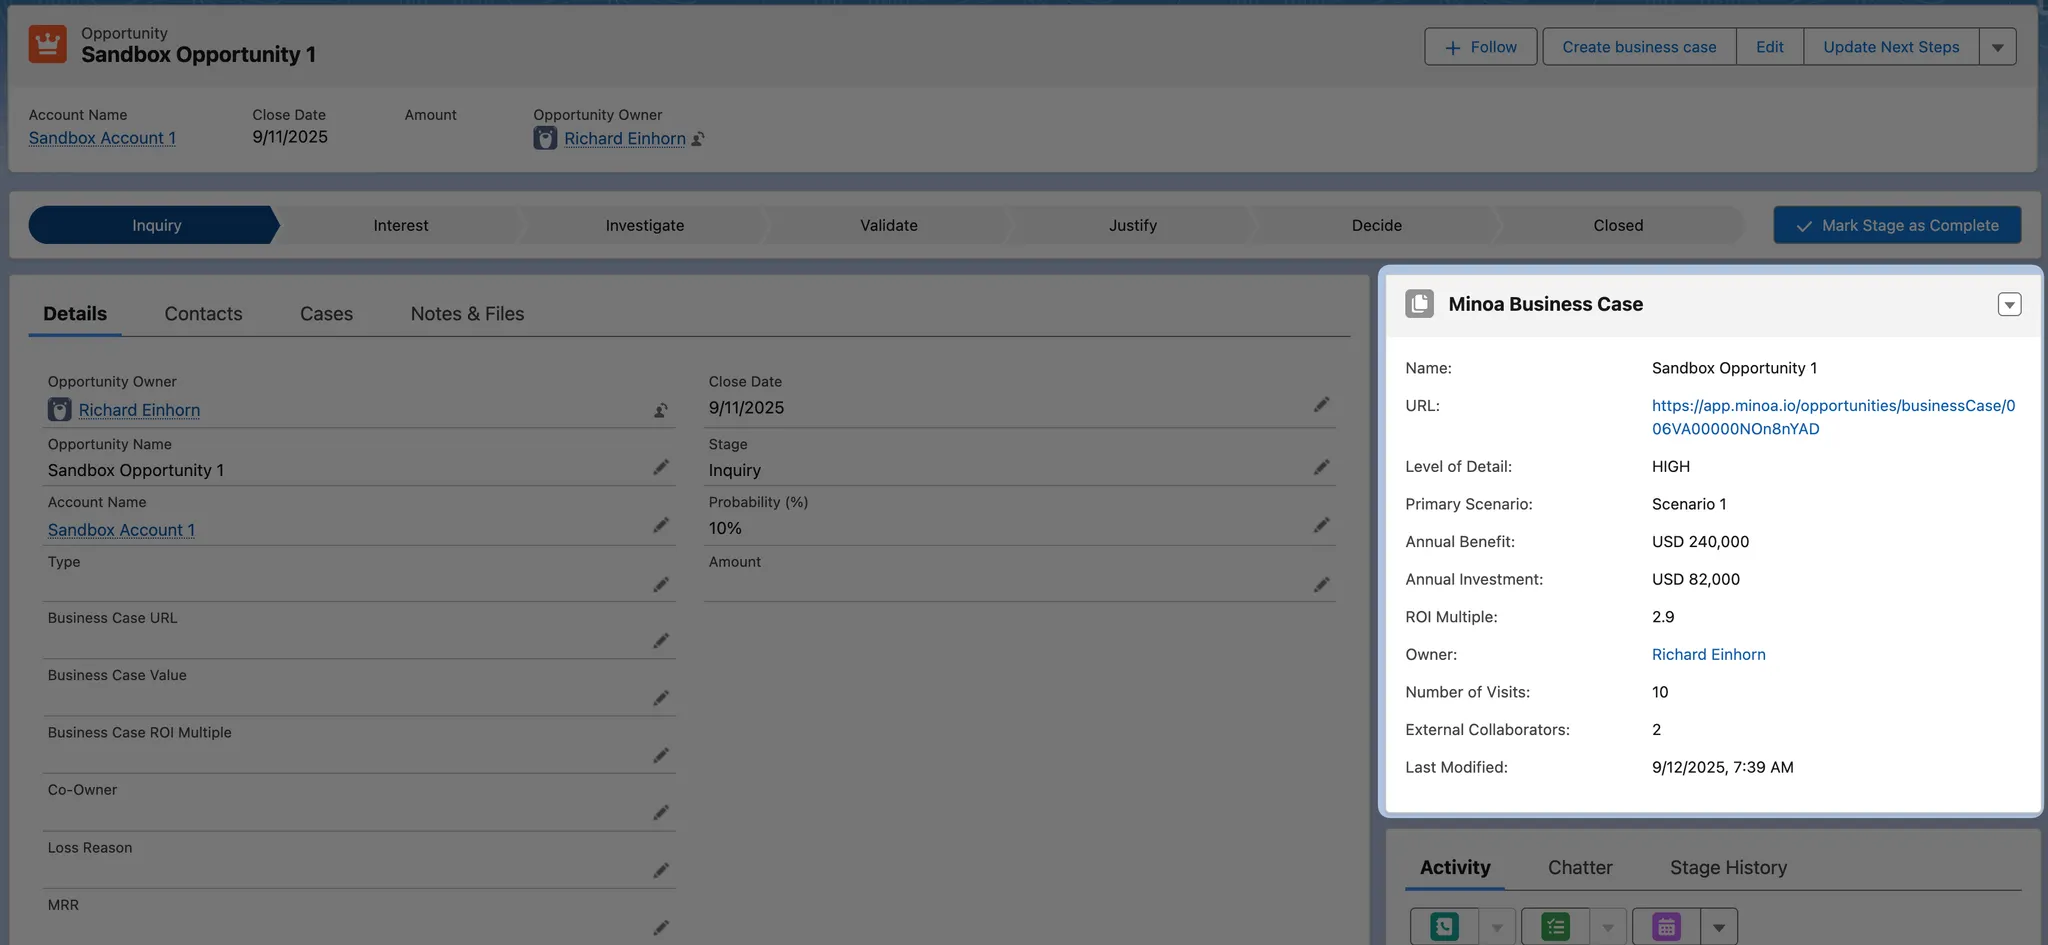Click the purple New Event calendar icon
The width and height of the screenshot is (2048, 945).
pyautogui.click(x=1666, y=927)
